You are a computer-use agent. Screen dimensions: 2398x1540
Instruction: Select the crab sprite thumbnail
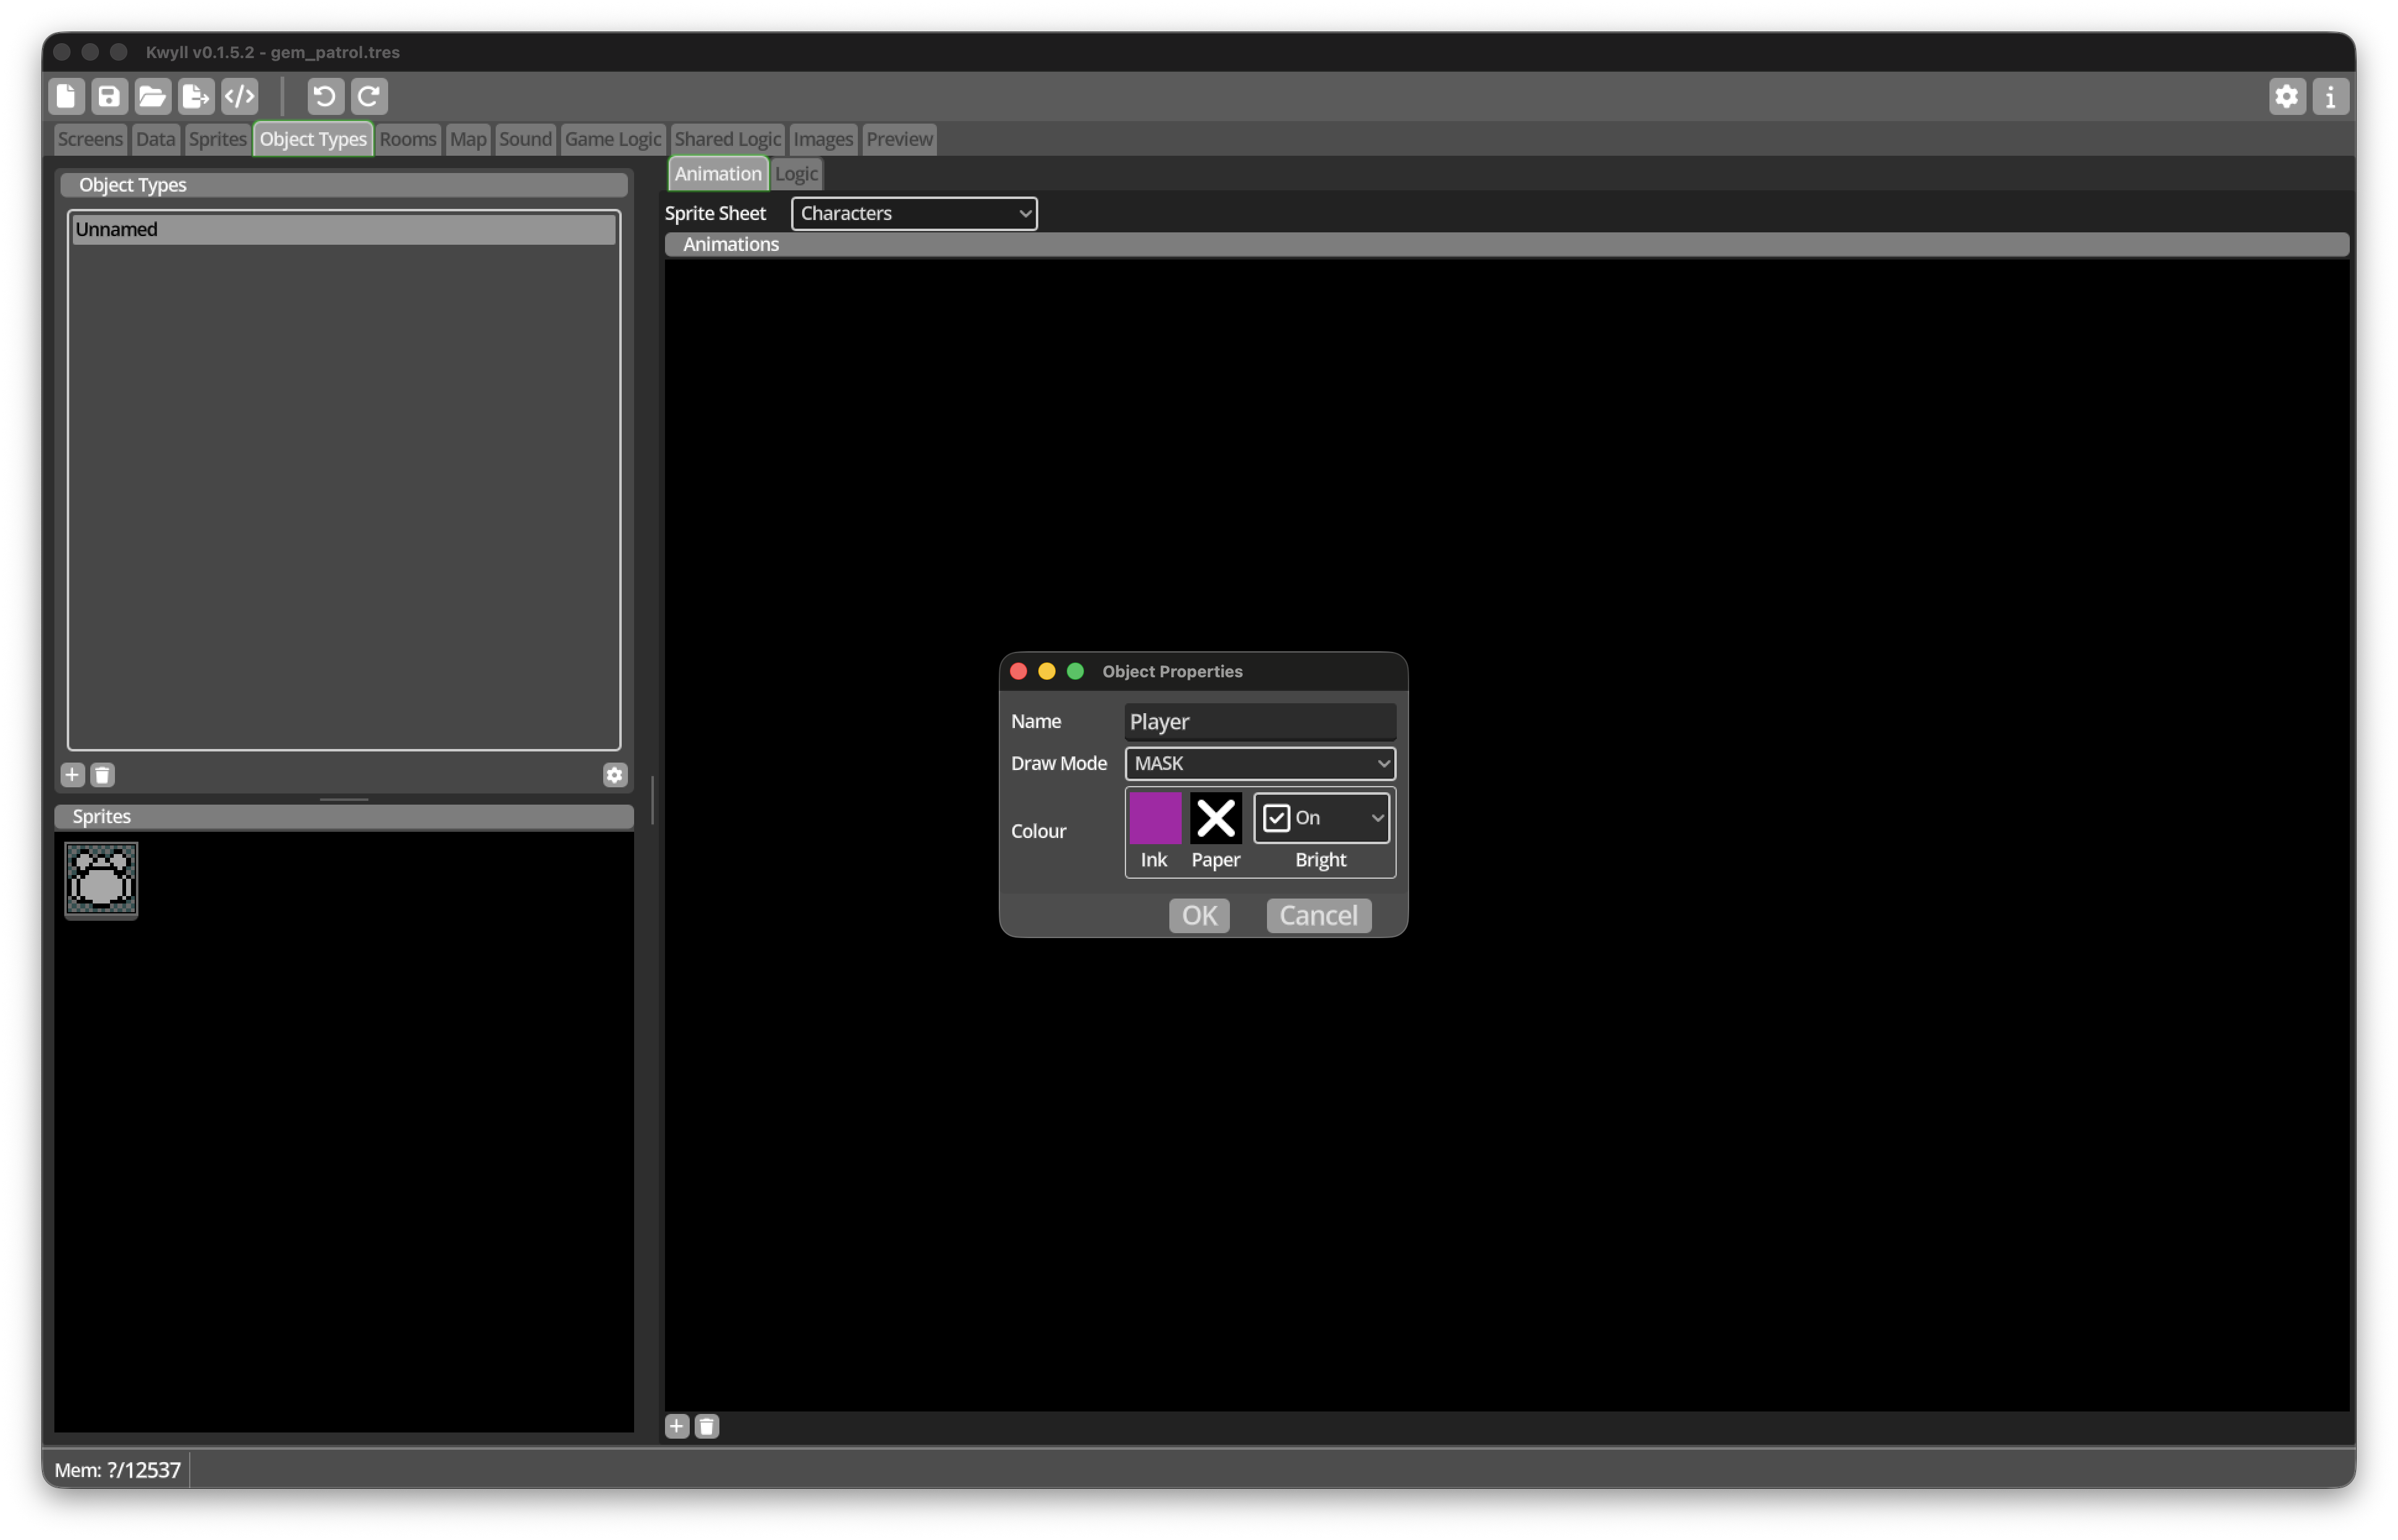click(x=101, y=880)
